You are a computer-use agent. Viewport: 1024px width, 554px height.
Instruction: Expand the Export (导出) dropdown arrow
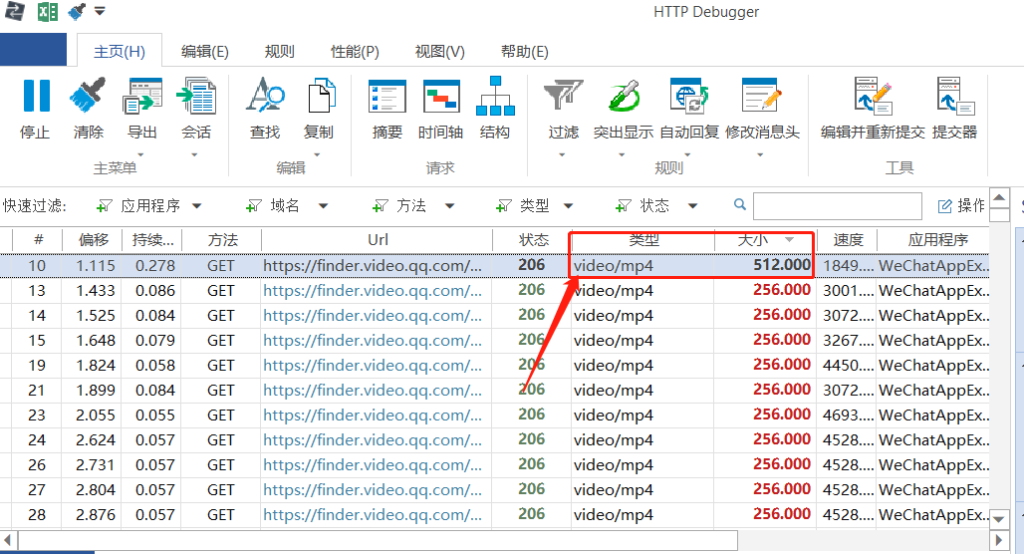[x=140, y=155]
